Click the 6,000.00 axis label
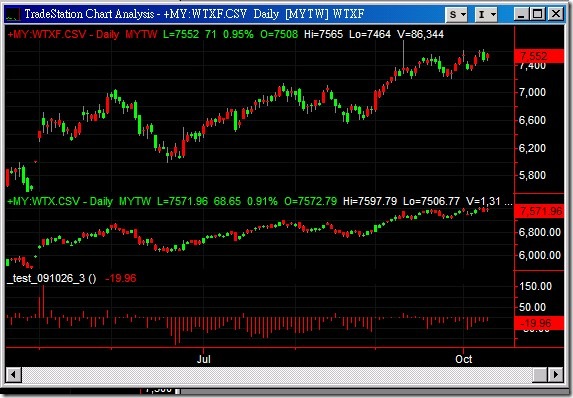 tap(540, 255)
